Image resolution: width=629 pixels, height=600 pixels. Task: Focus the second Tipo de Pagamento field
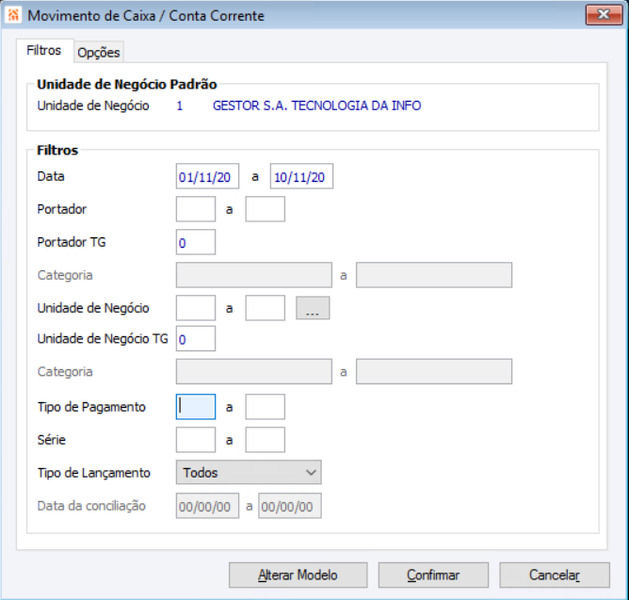265,407
